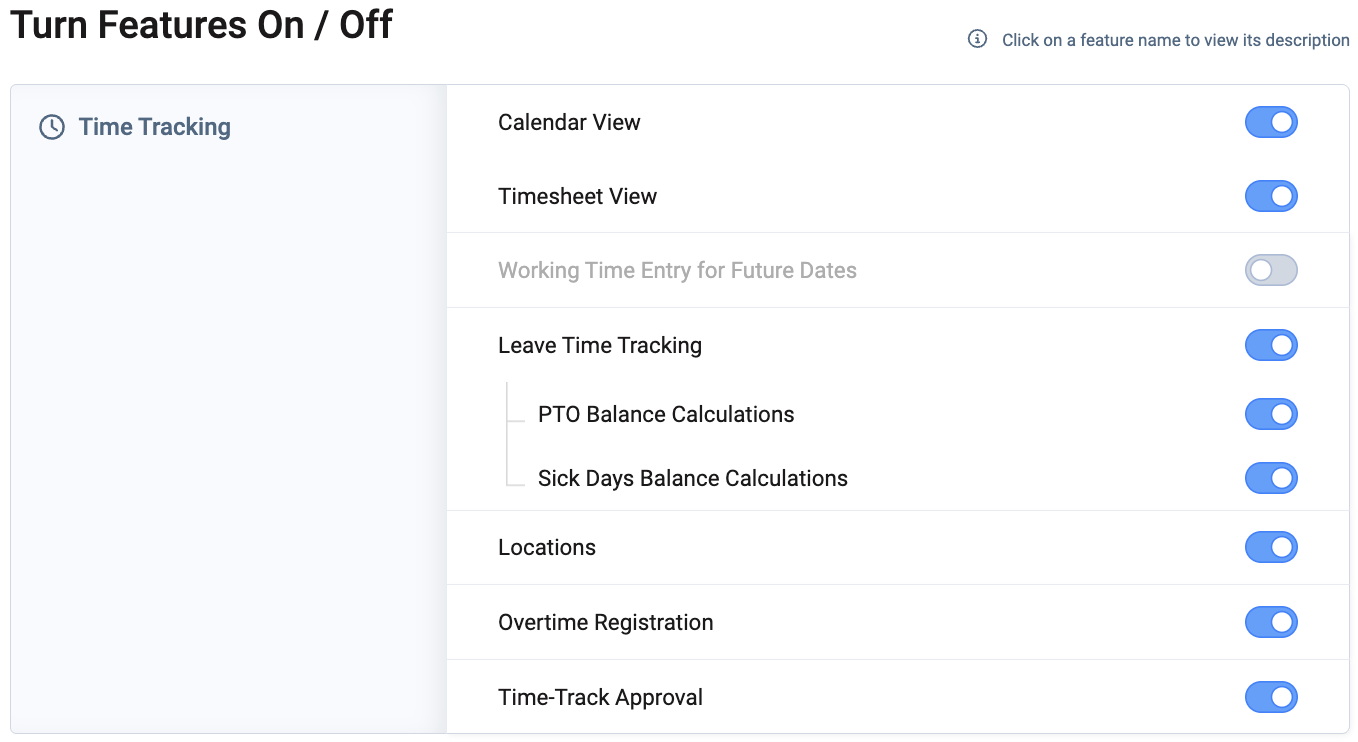Disable Leave Time Tracking
The height and width of the screenshot is (742, 1358).
pyautogui.click(x=1271, y=345)
